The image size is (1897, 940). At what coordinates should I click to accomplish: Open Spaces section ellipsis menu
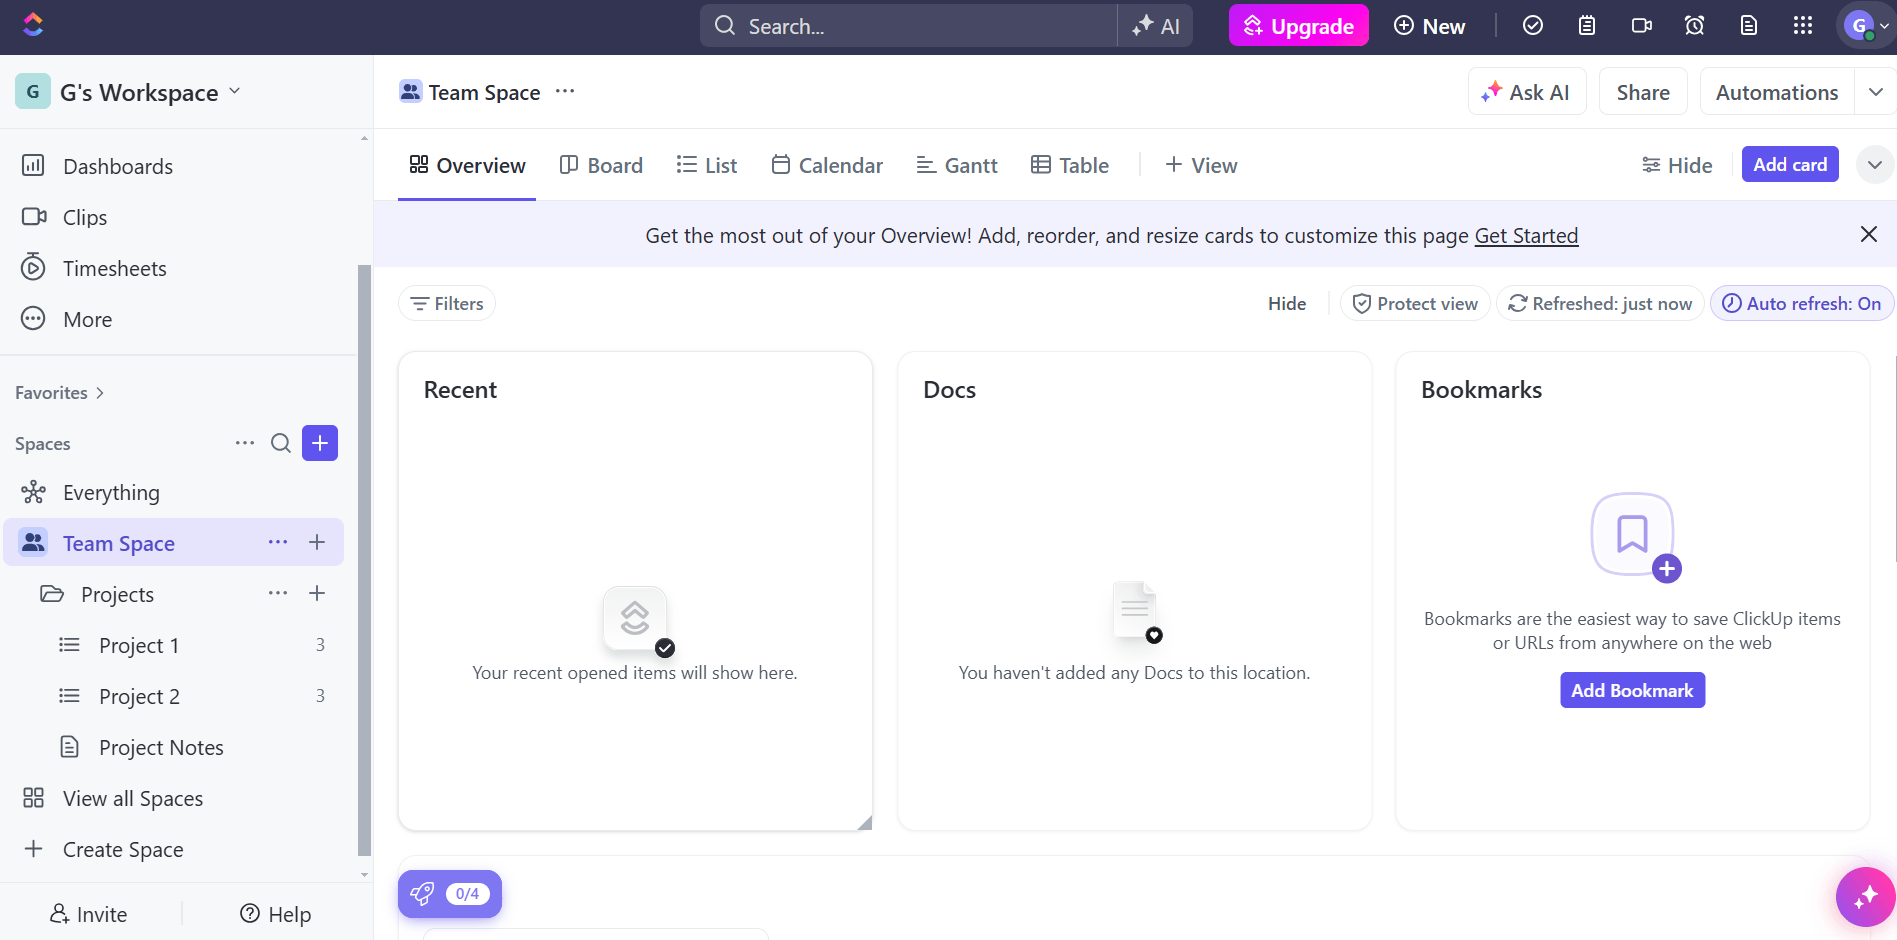point(245,443)
